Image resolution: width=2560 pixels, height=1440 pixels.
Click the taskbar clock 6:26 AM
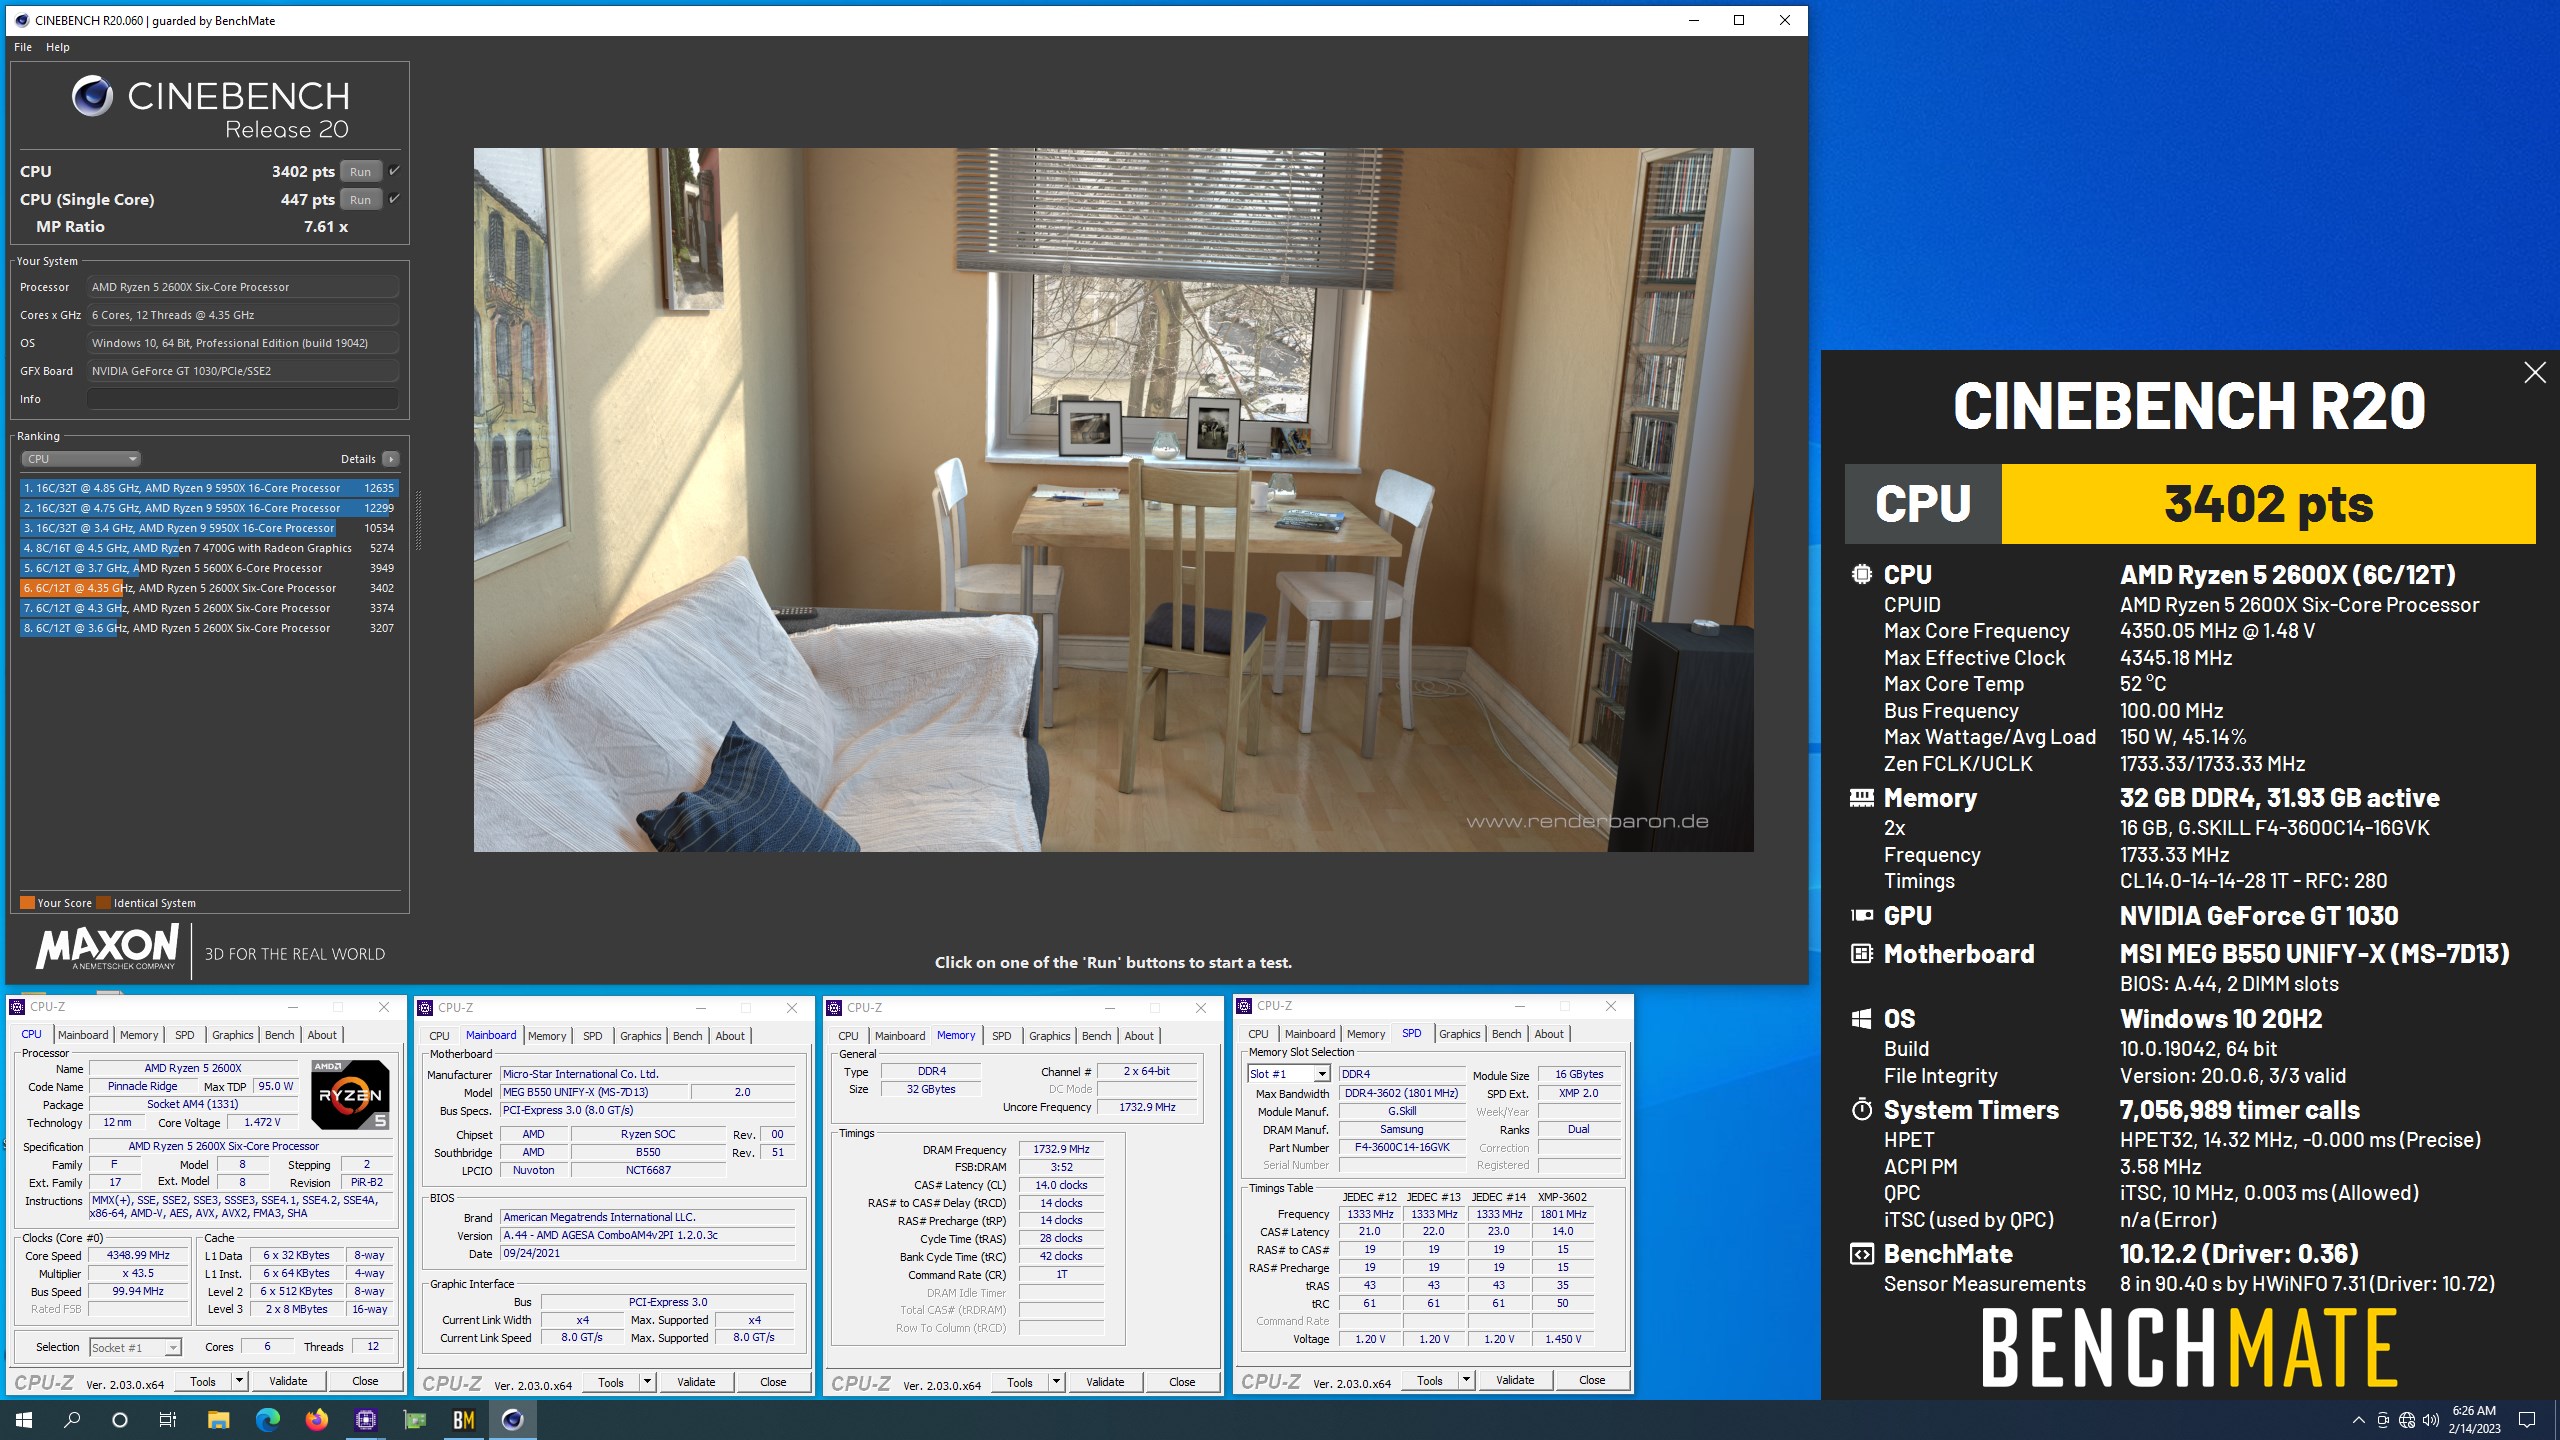pyautogui.click(x=2474, y=1420)
